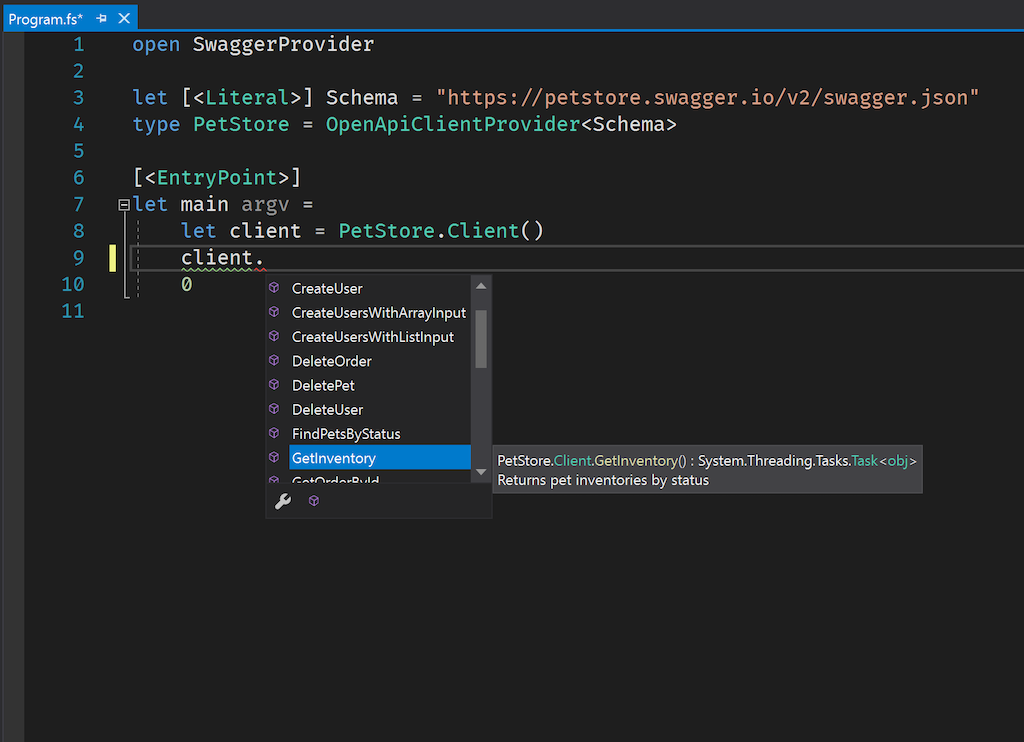1024x742 pixels.
Task: Click the swagger.json URL string on line 3
Action: click(x=707, y=98)
